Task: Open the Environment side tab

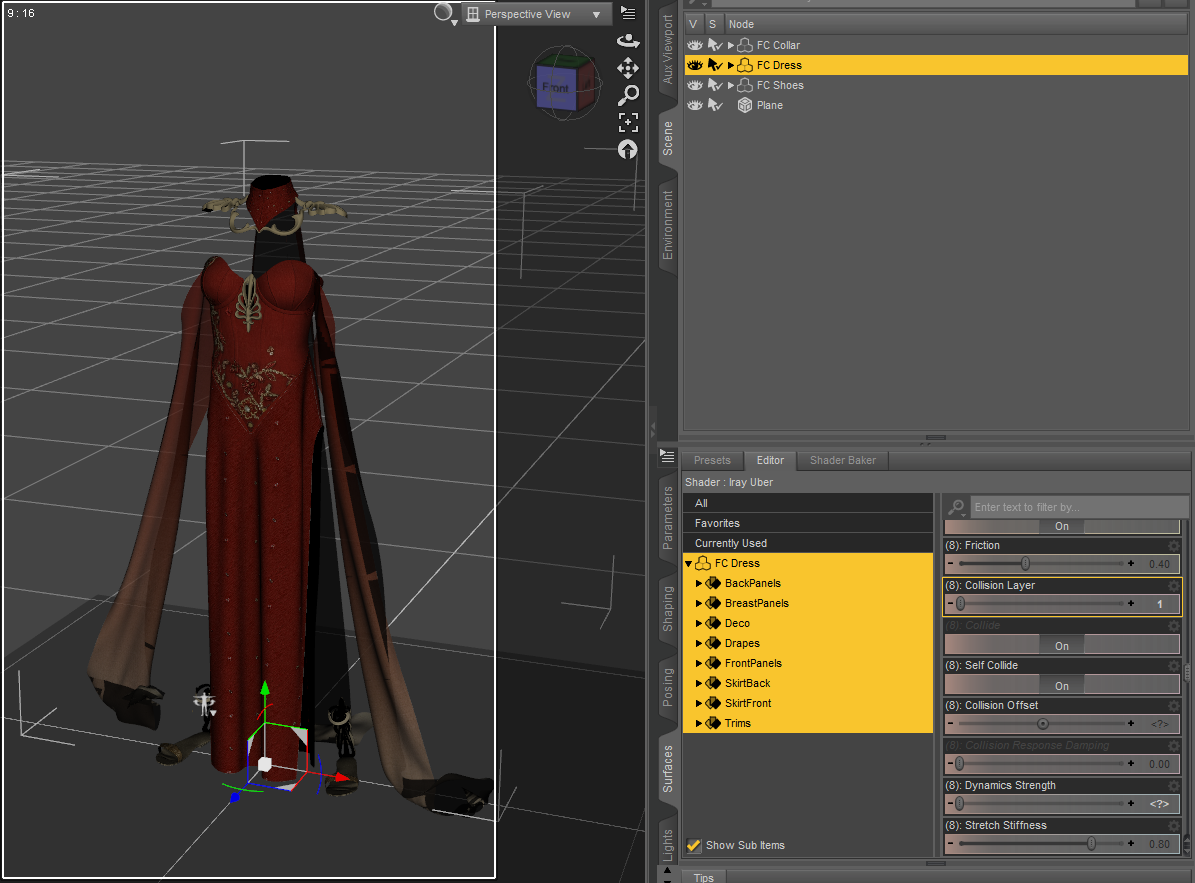Action: point(668,225)
